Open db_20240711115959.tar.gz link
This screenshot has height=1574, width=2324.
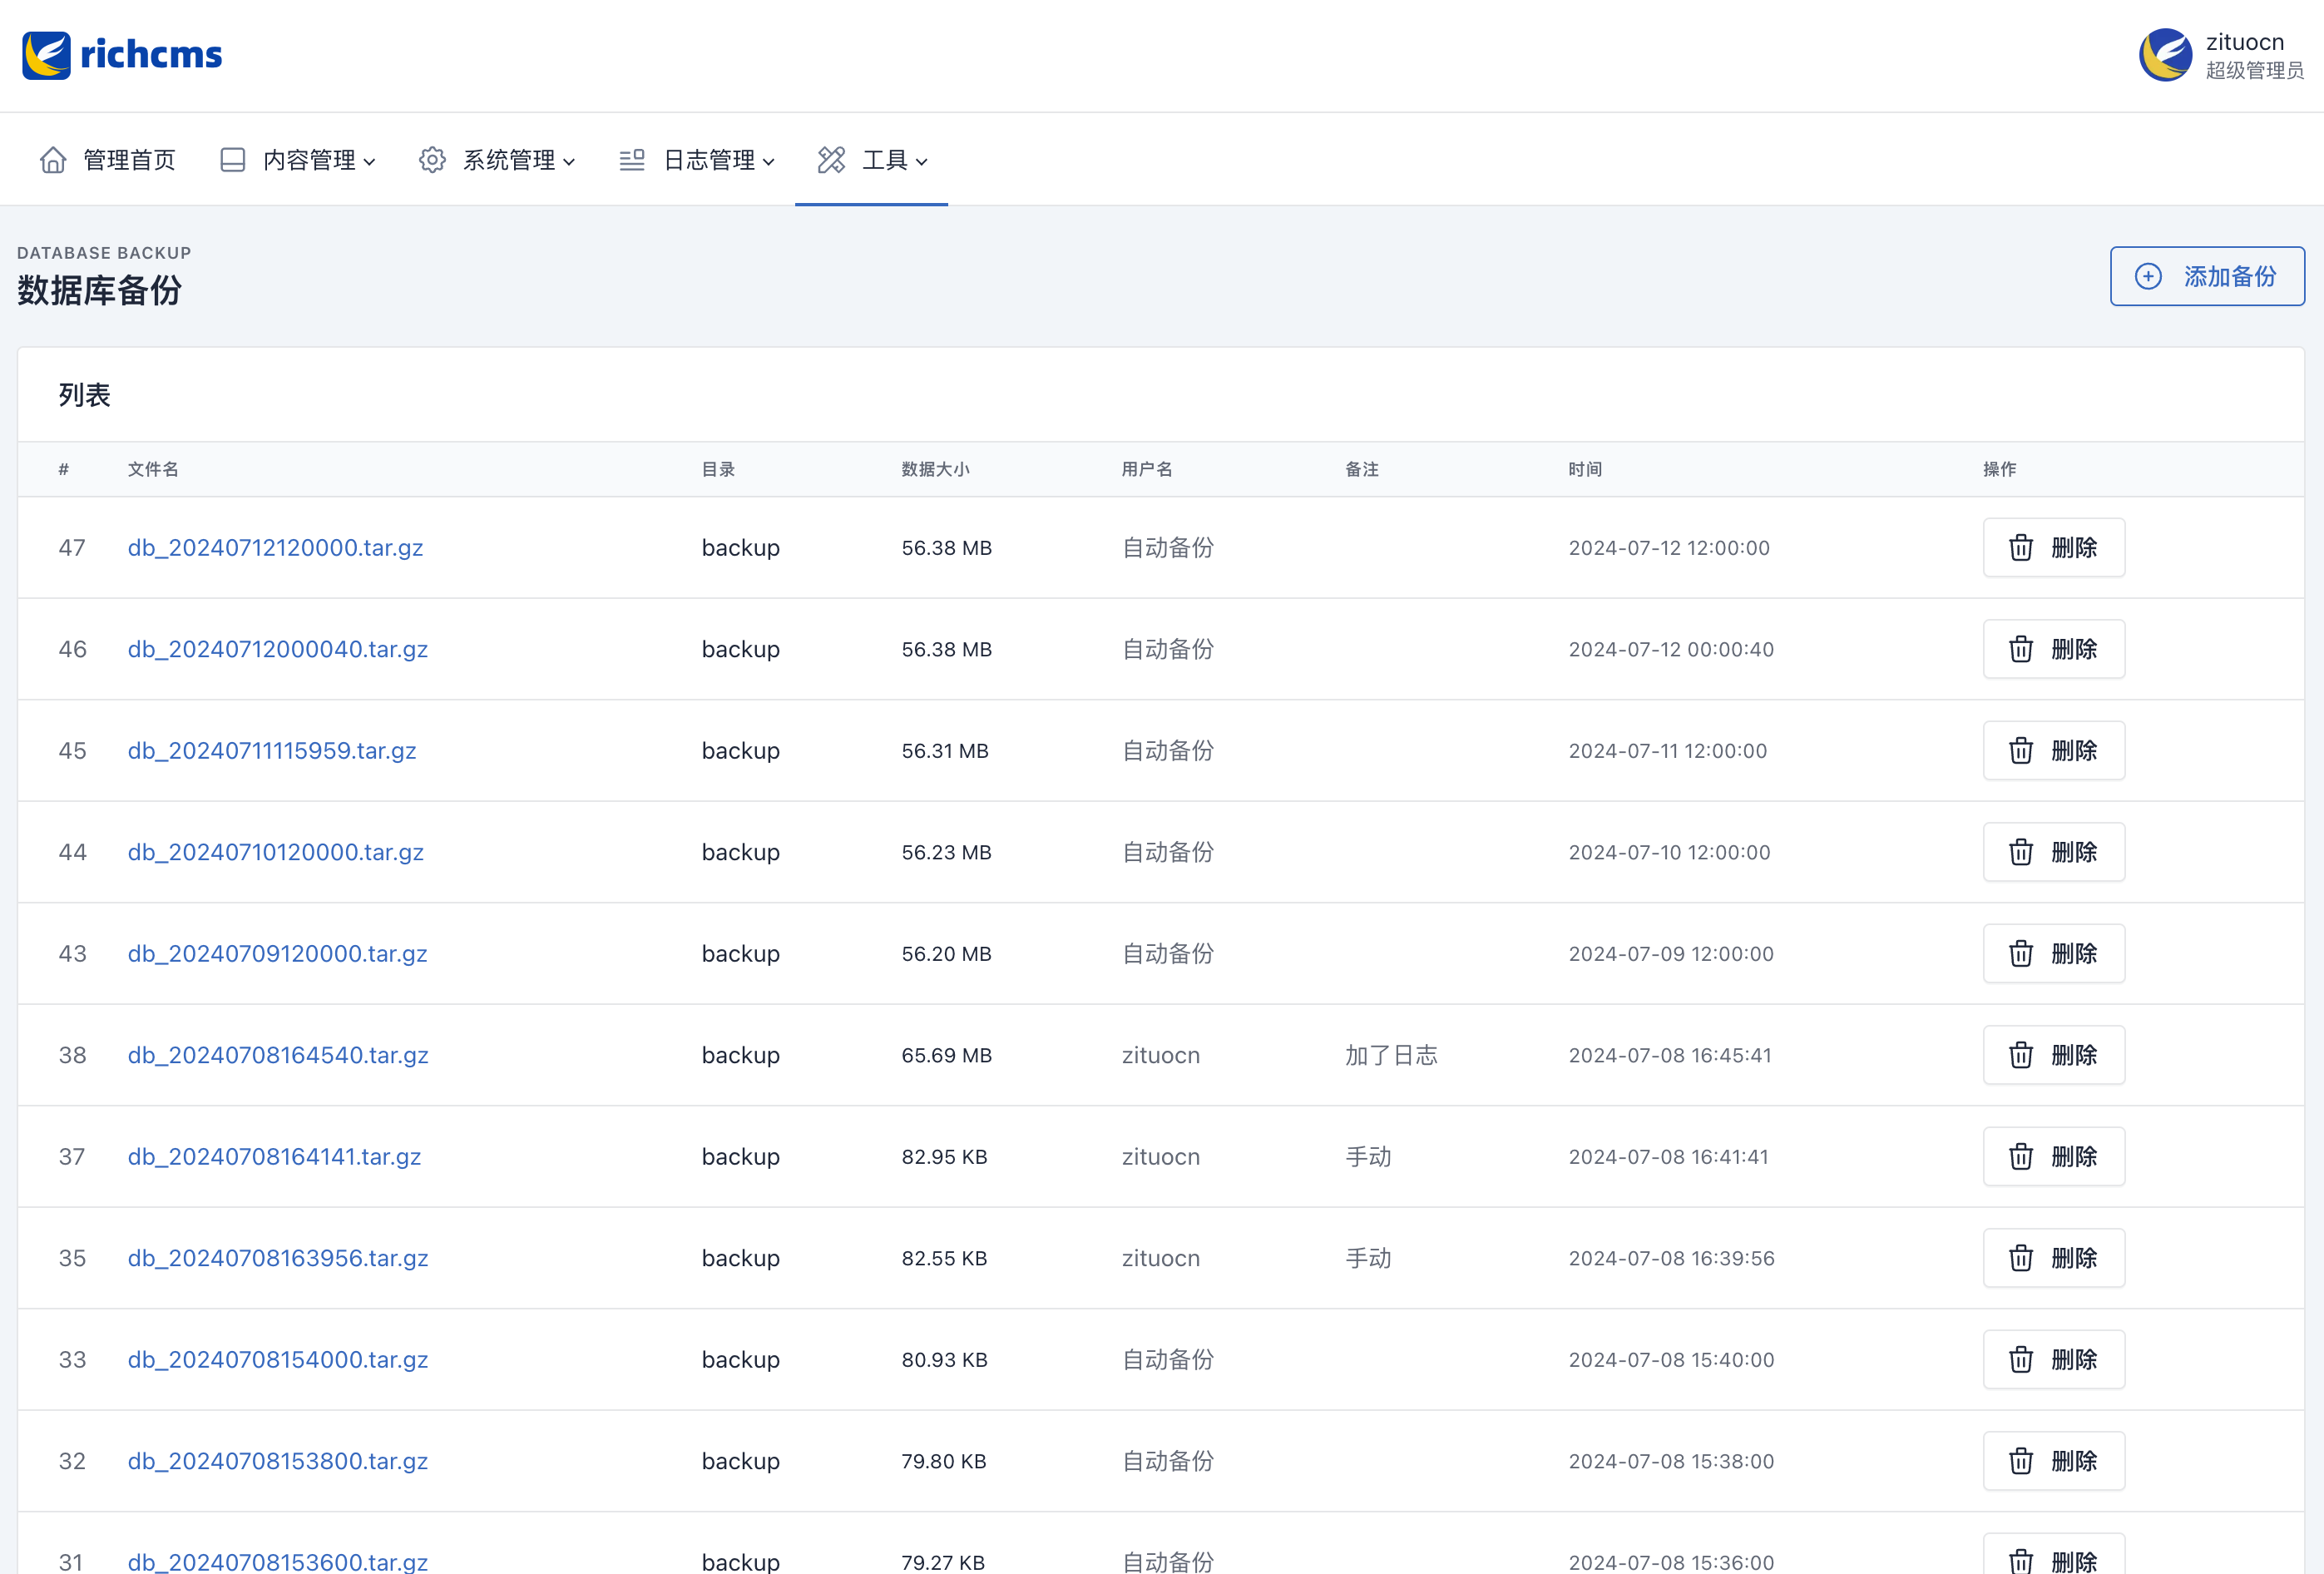click(271, 750)
